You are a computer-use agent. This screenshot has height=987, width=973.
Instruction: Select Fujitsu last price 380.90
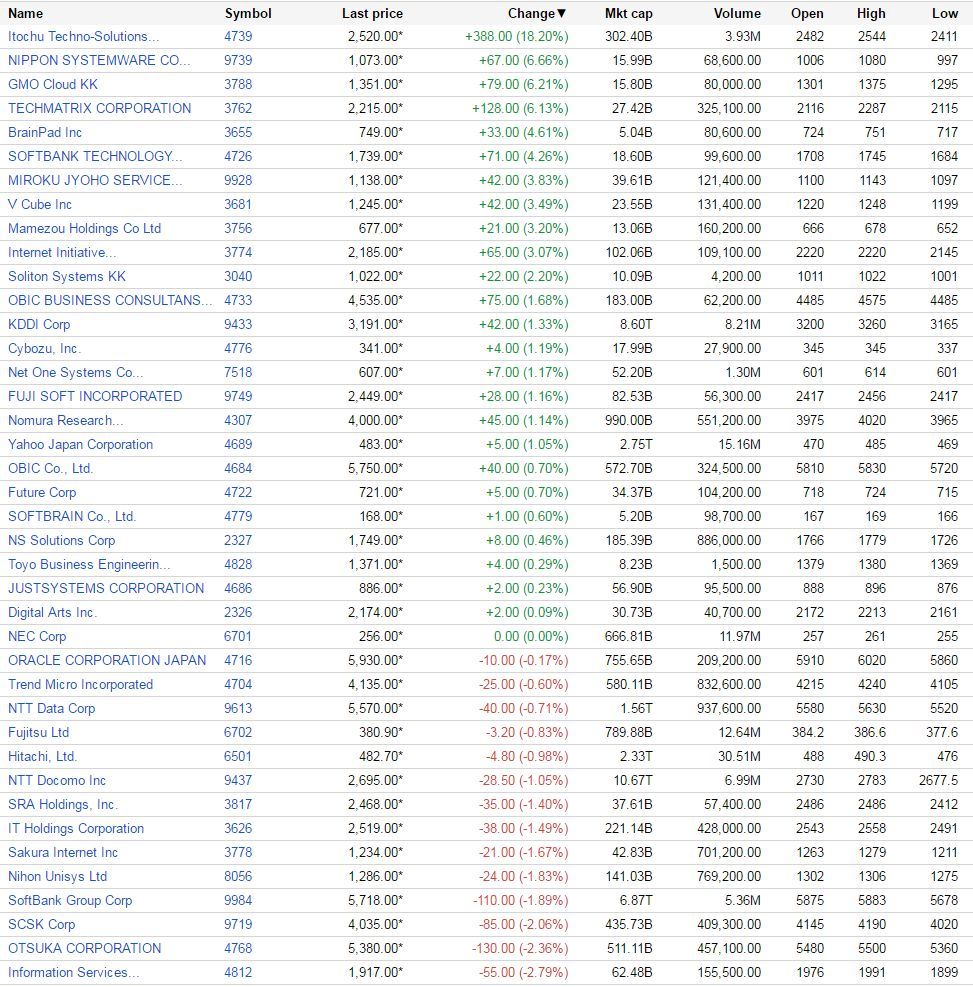tap(379, 733)
